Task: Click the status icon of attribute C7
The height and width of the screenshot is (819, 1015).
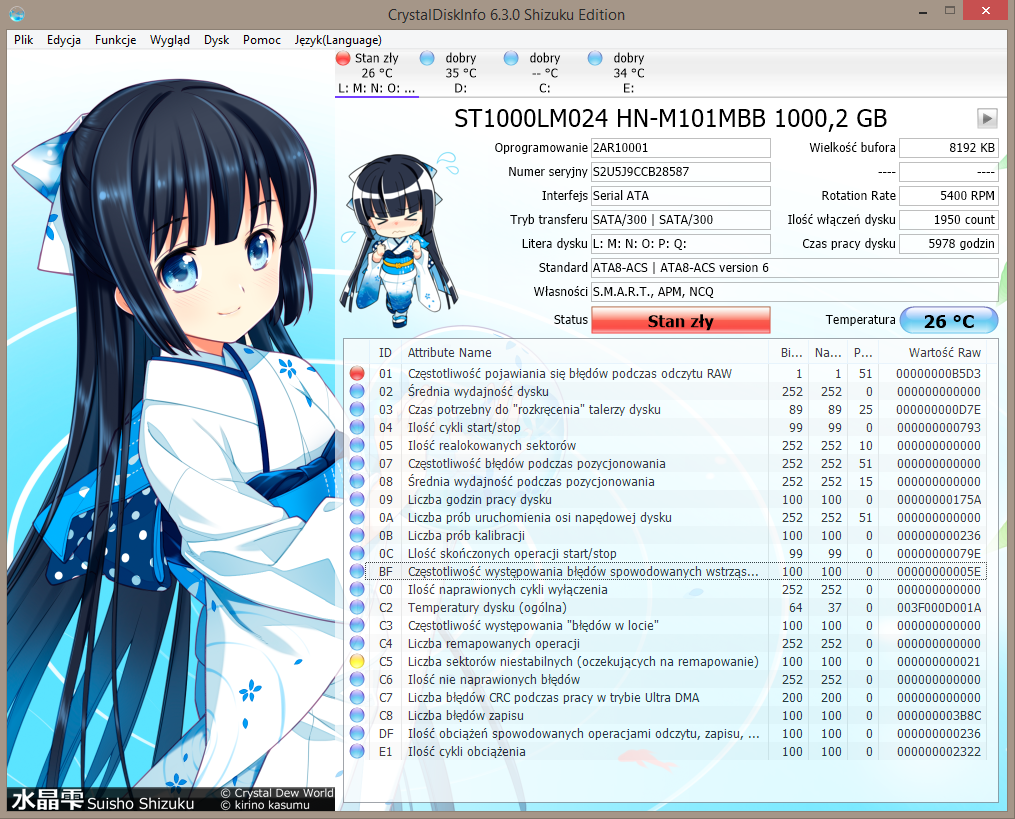Action: (x=357, y=697)
